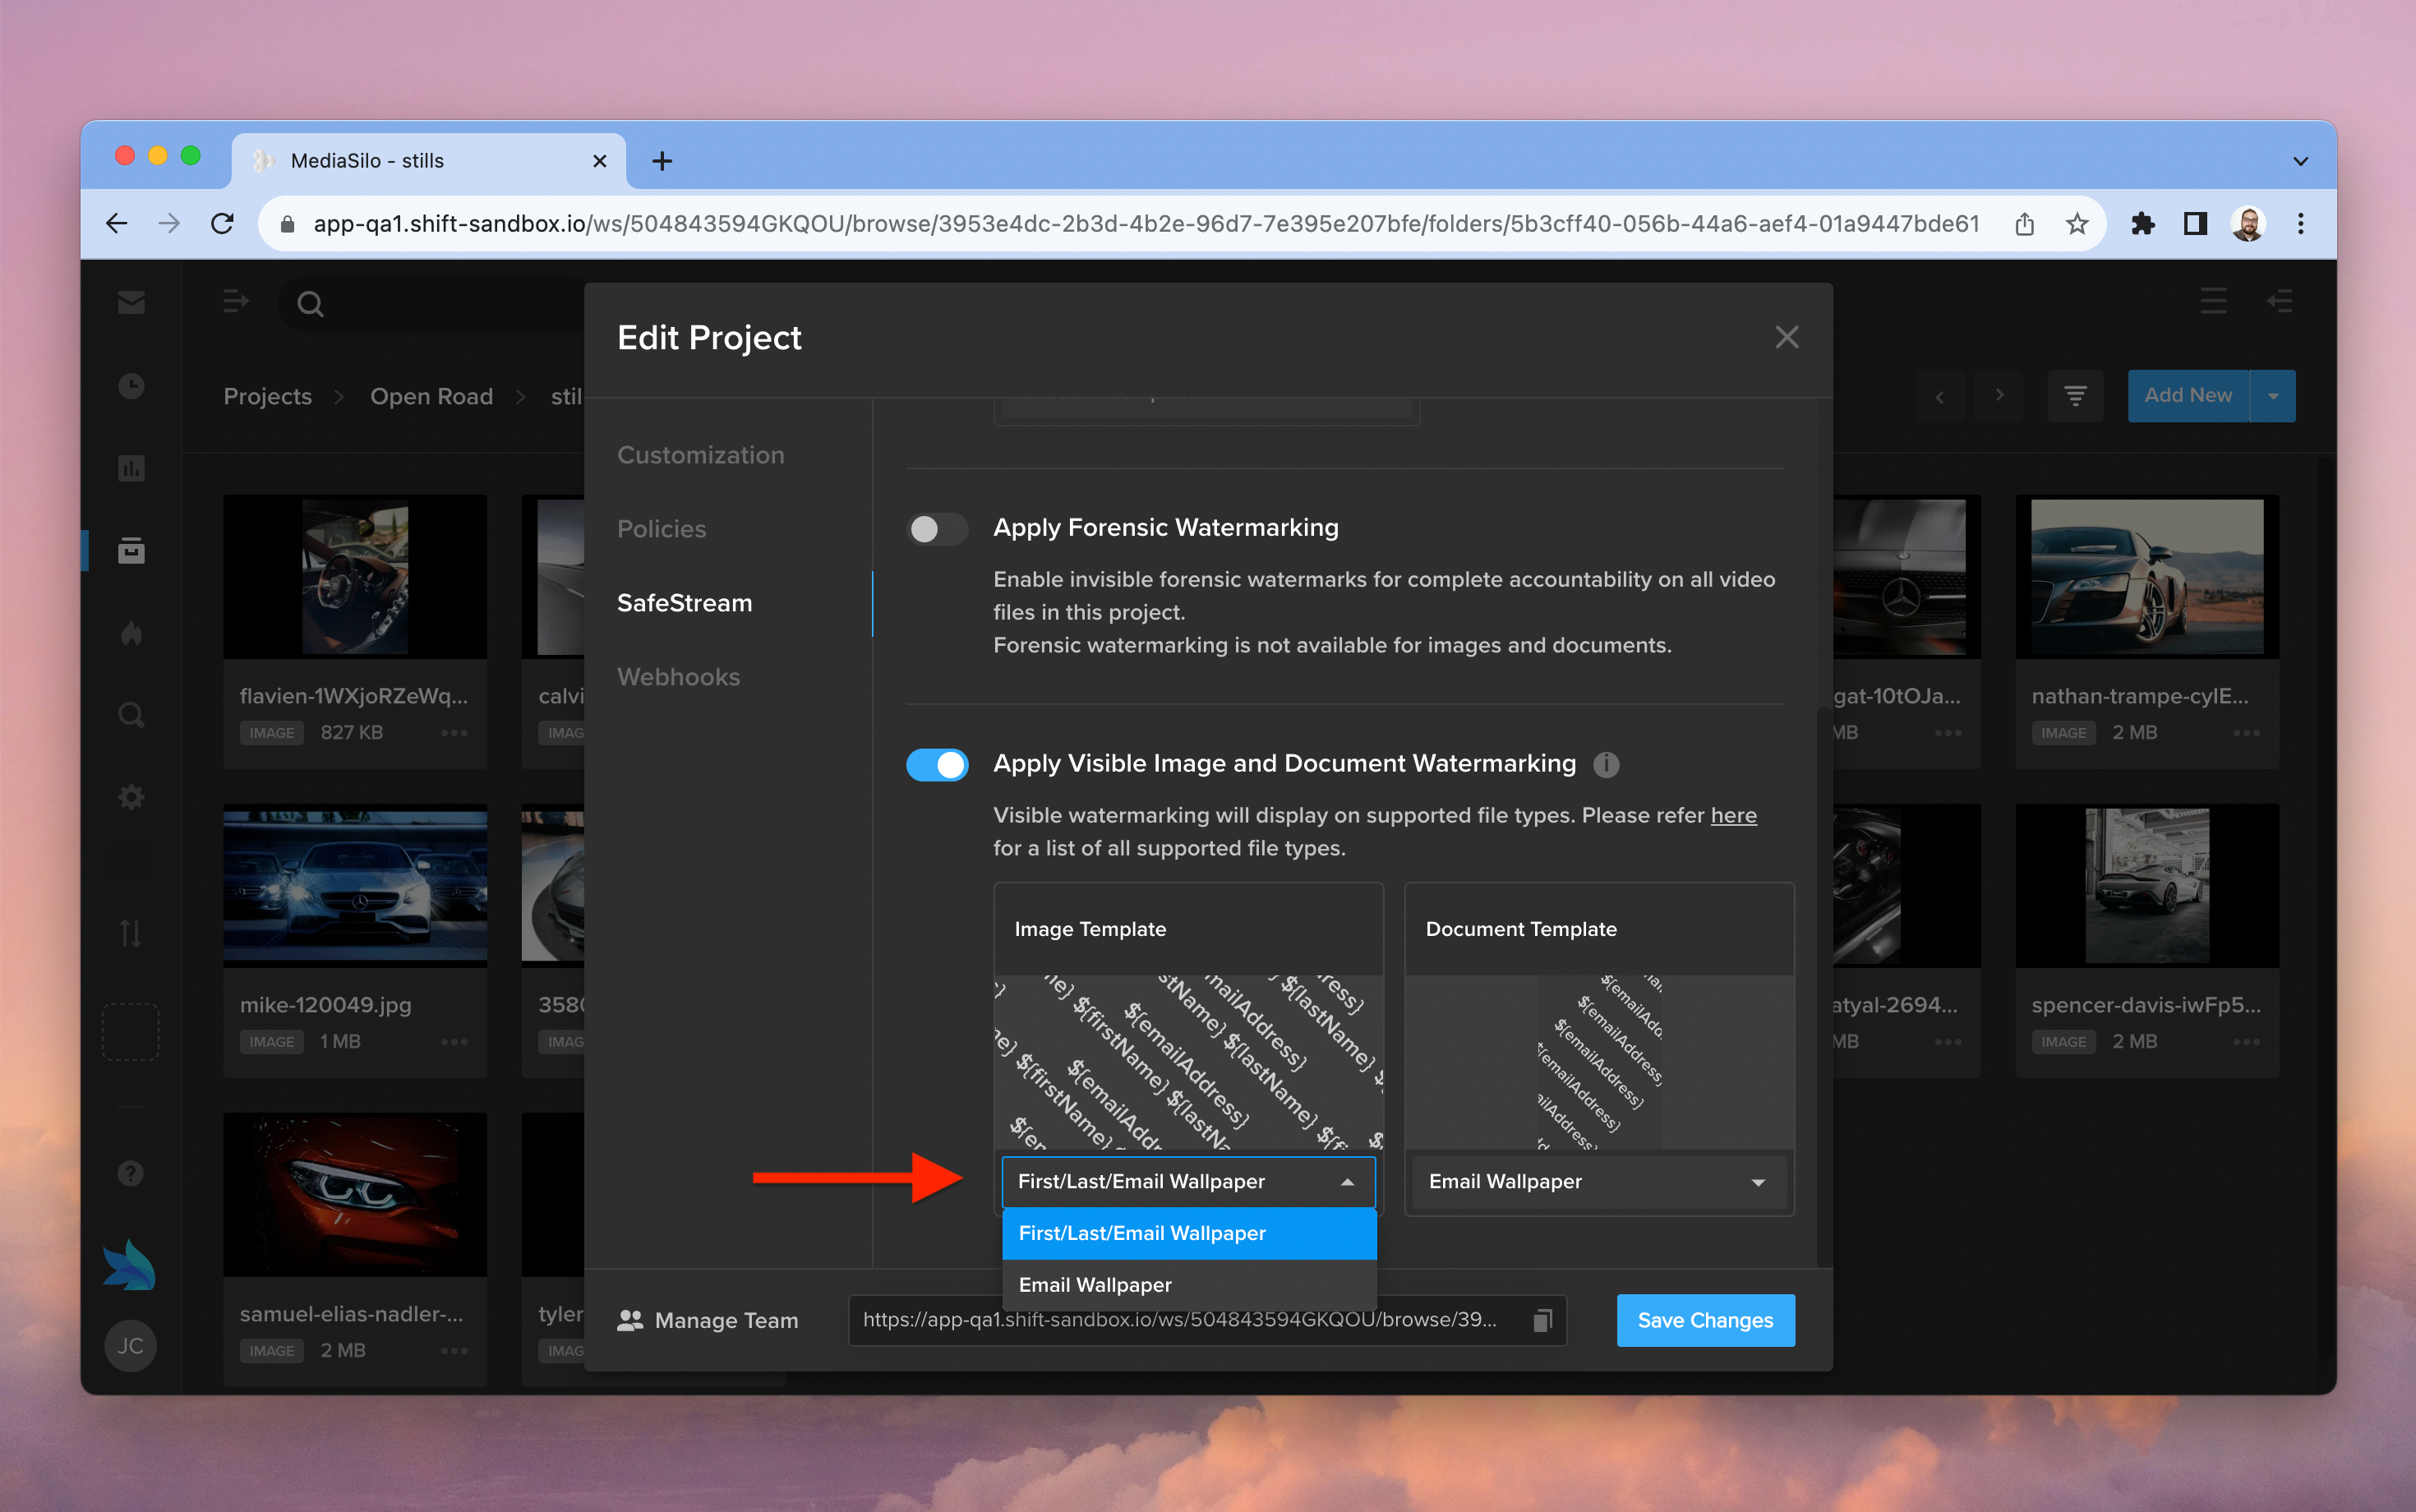
Task: Open mike-120049.jpg thumbnail
Action: pyautogui.click(x=355, y=886)
